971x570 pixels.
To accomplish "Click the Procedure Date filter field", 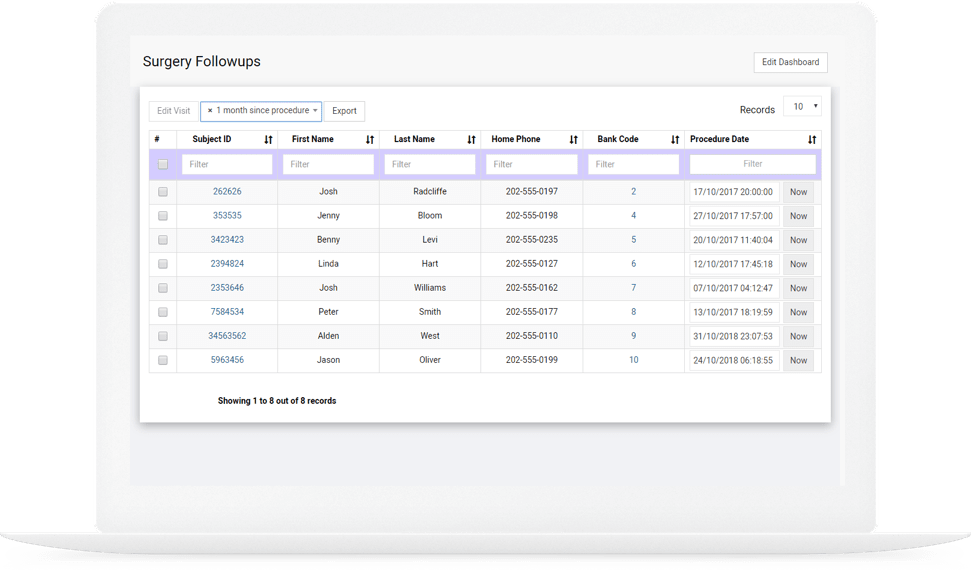I will click(752, 164).
